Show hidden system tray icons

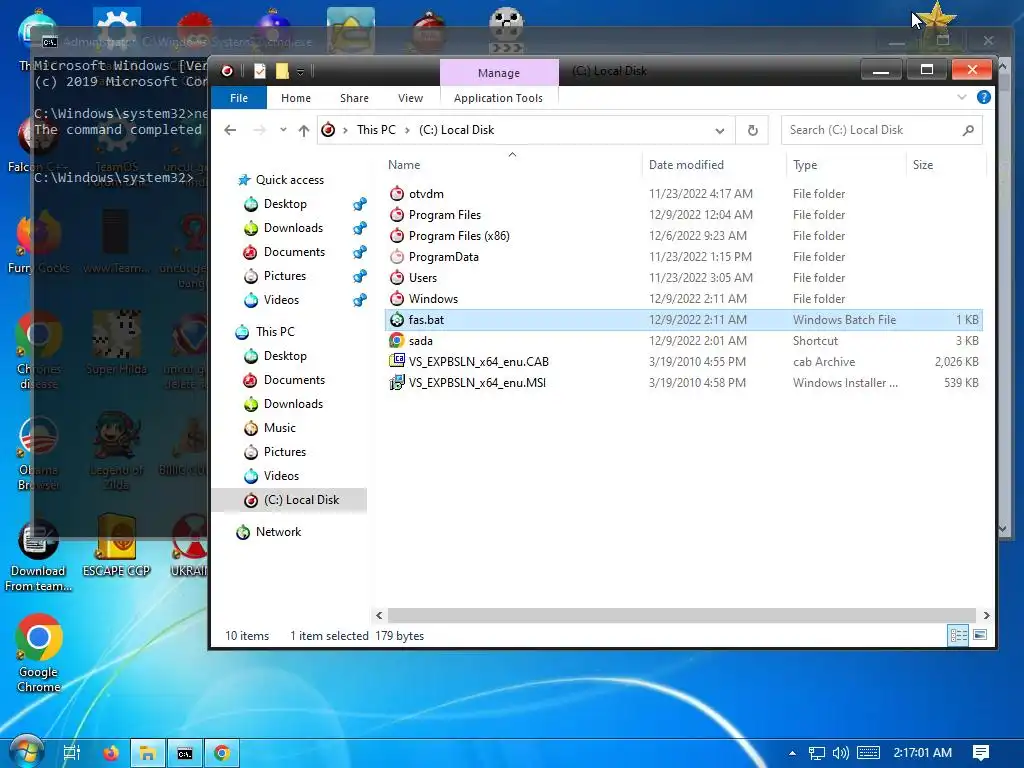tap(792, 753)
